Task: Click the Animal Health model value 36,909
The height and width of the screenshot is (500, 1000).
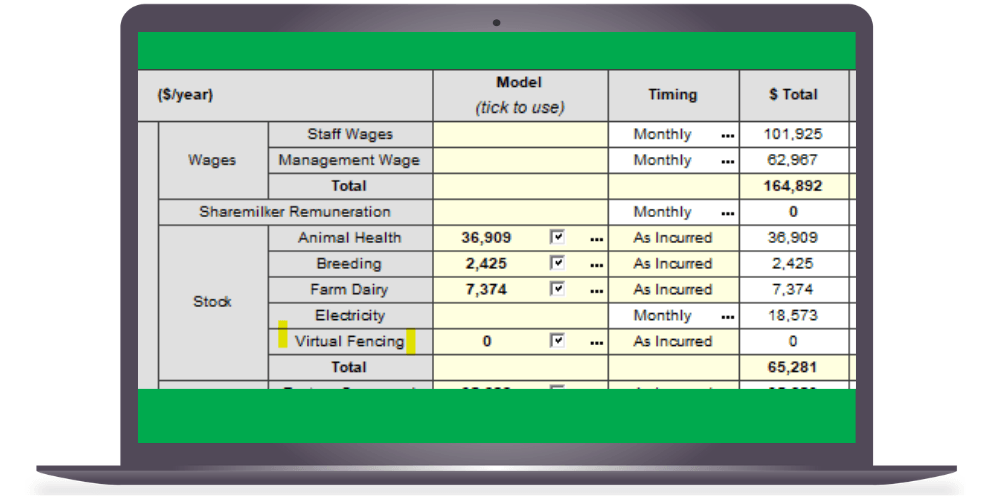Action: tap(486, 238)
